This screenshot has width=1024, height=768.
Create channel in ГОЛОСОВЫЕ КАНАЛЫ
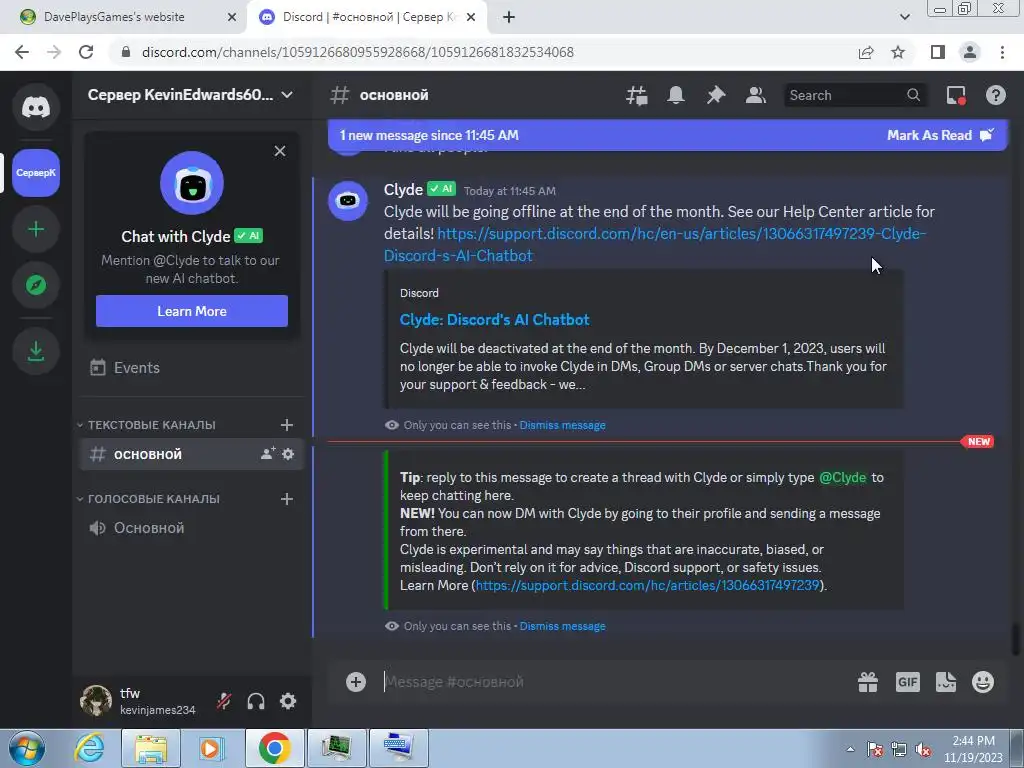(287, 499)
